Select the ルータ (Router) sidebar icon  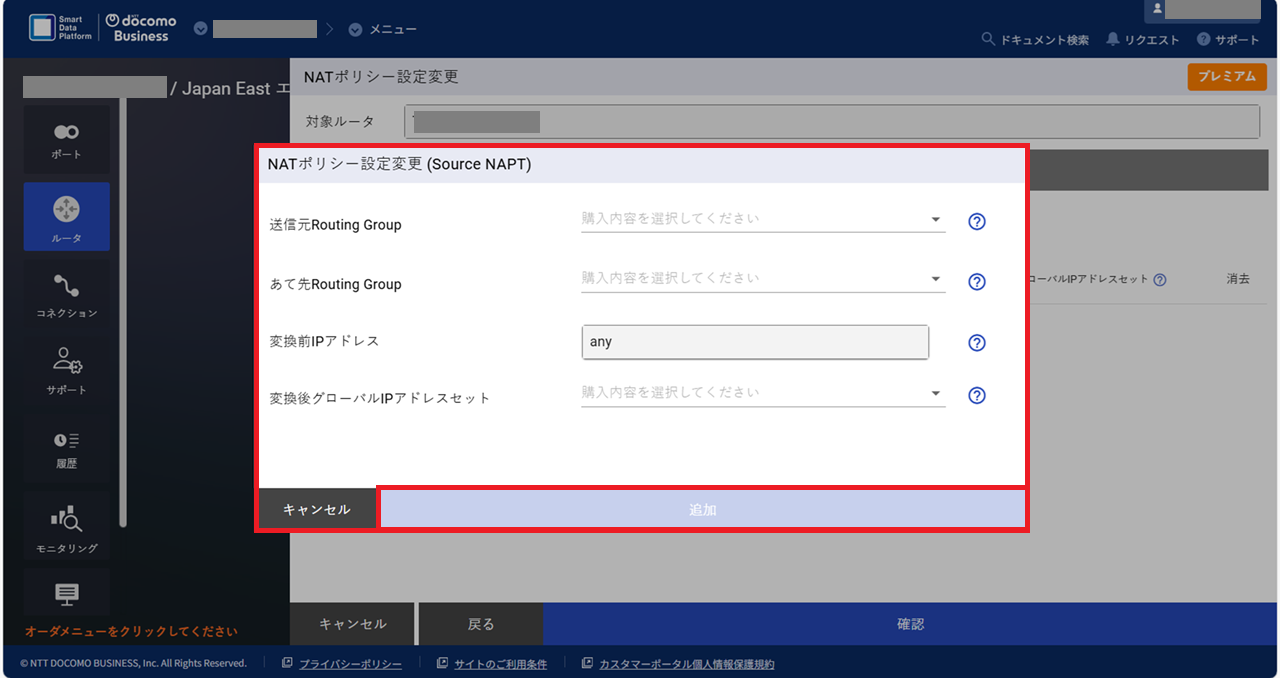tap(66, 216)
